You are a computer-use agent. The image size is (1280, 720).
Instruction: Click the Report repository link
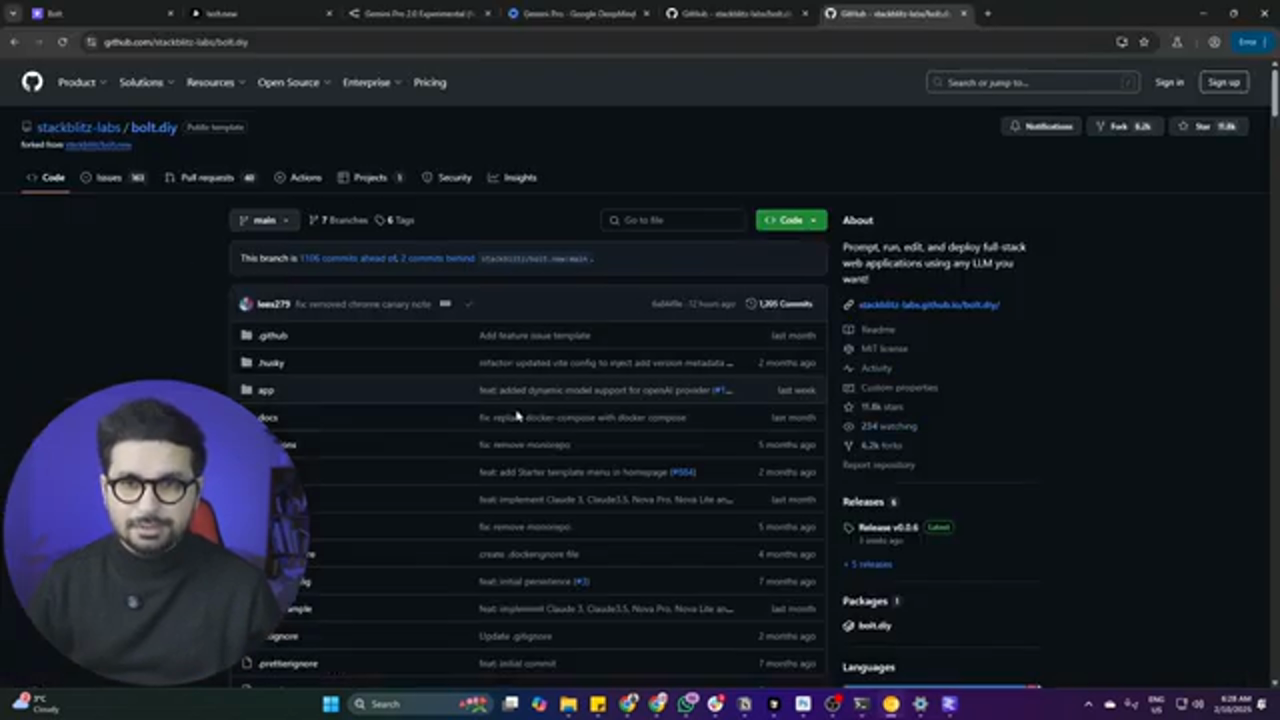click(x=879, y=465)
